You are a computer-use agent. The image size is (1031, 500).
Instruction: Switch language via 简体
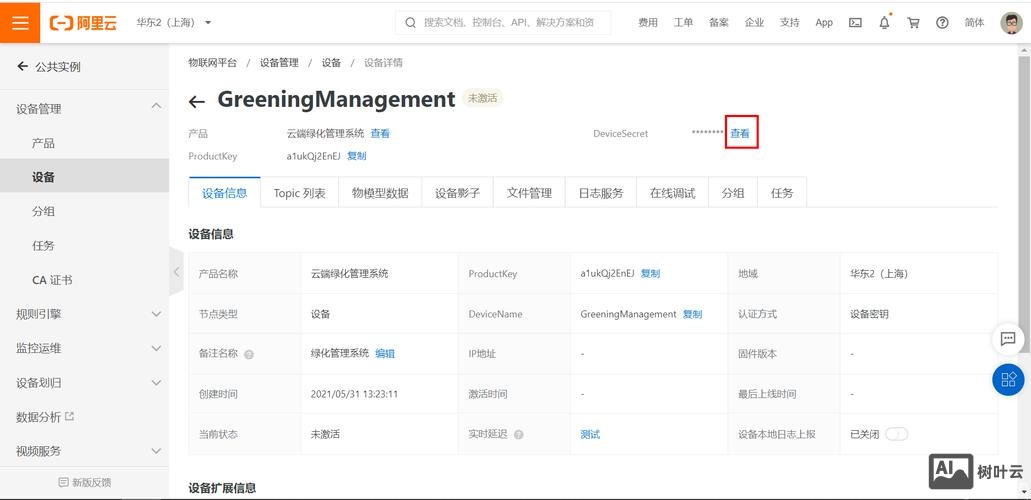974,22
